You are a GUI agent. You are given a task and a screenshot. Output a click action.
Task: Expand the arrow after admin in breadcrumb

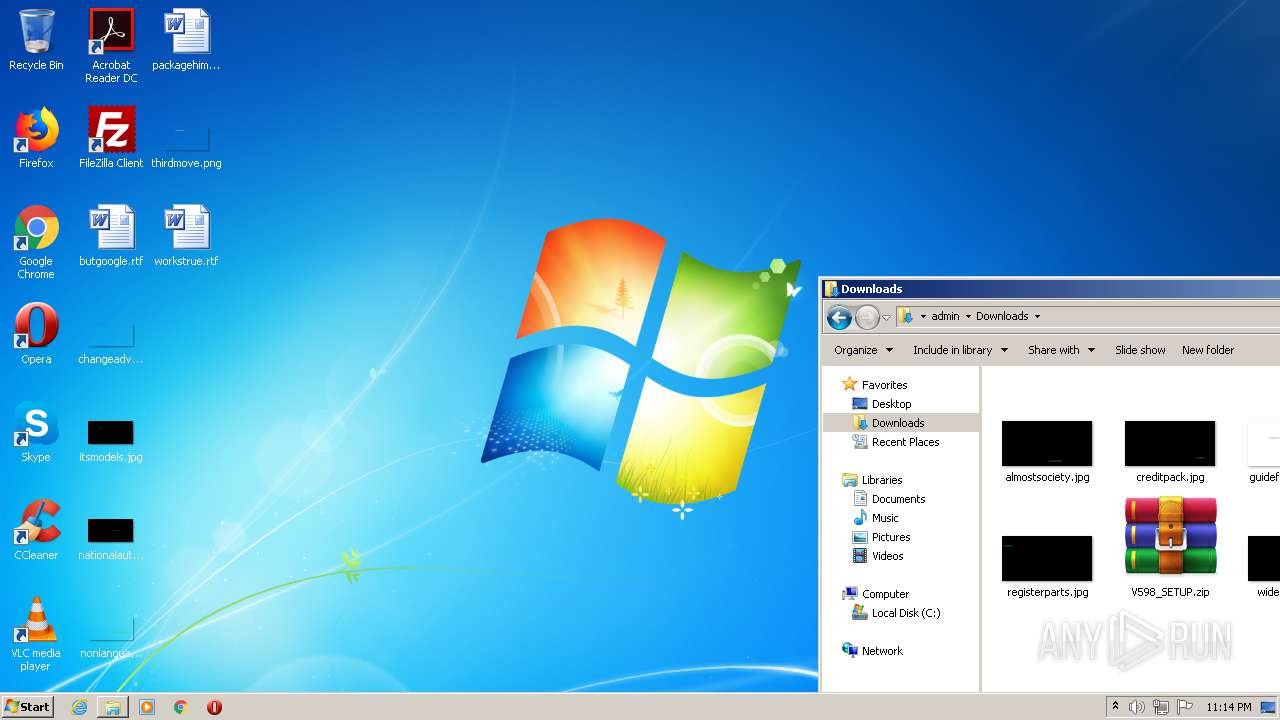pyautogui.click(x=968, y=316)
